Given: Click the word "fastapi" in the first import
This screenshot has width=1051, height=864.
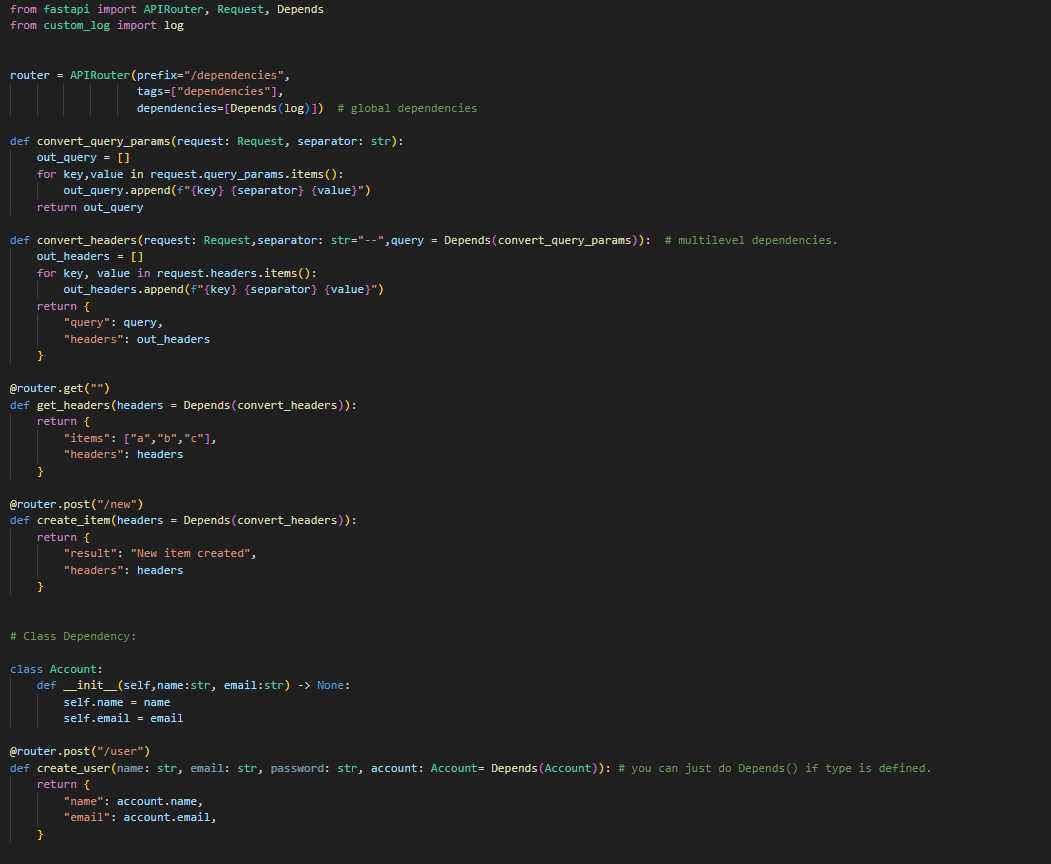Looking at the screenshot, I should click(67, 9).
